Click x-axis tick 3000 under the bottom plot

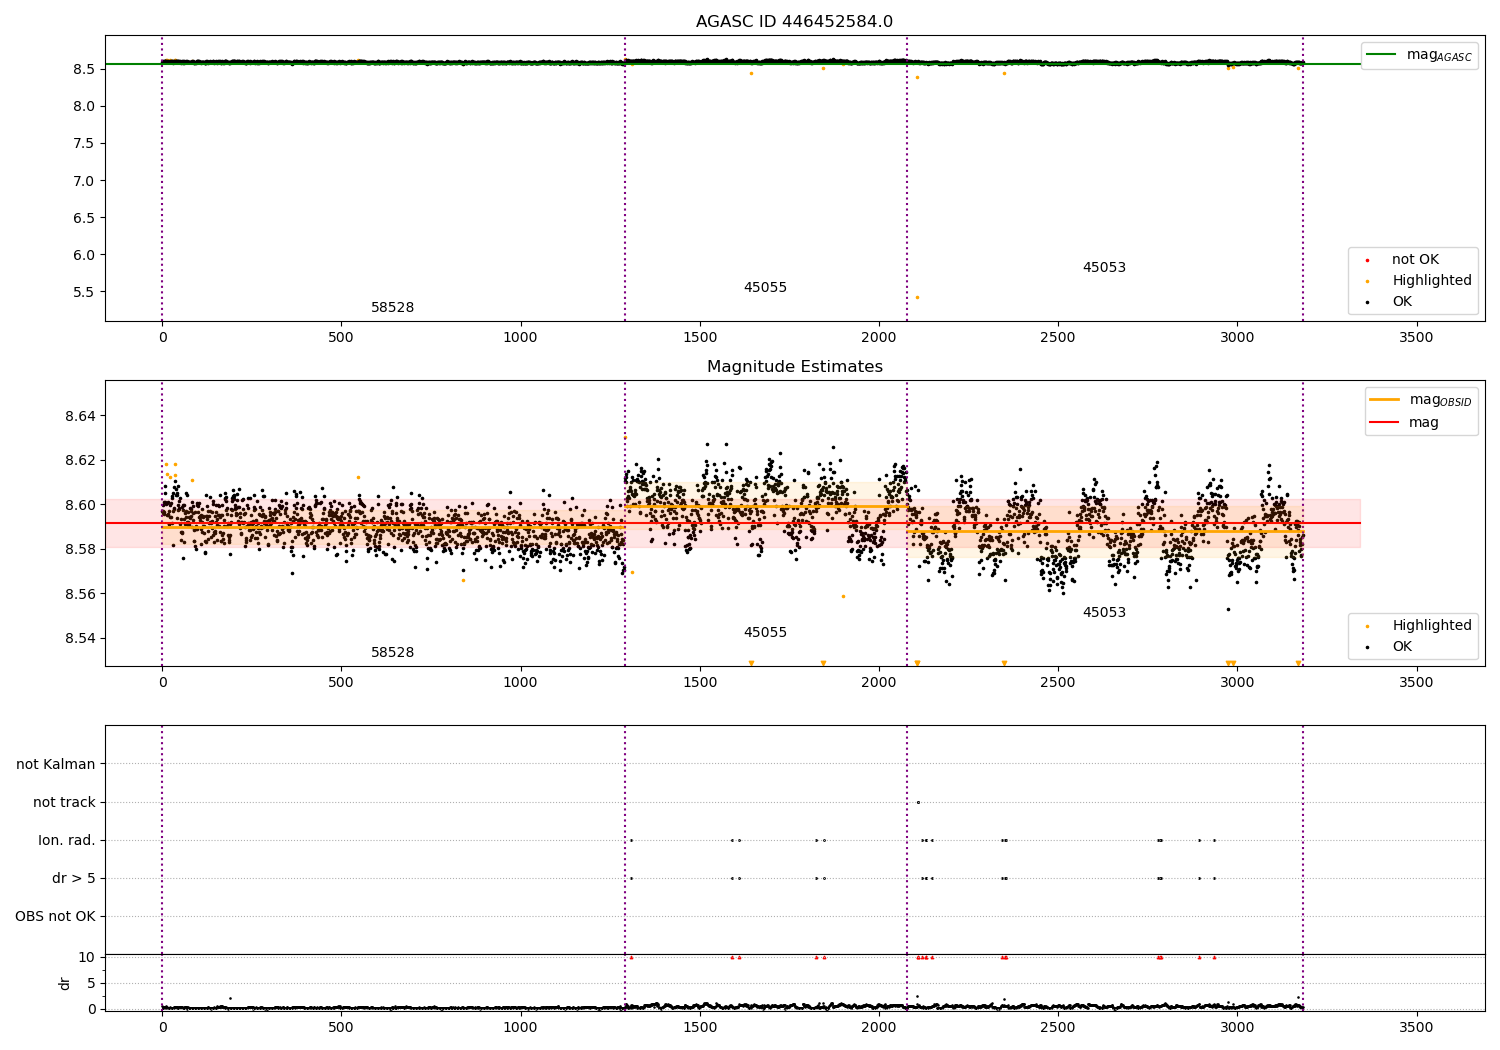(1237, 1027)
